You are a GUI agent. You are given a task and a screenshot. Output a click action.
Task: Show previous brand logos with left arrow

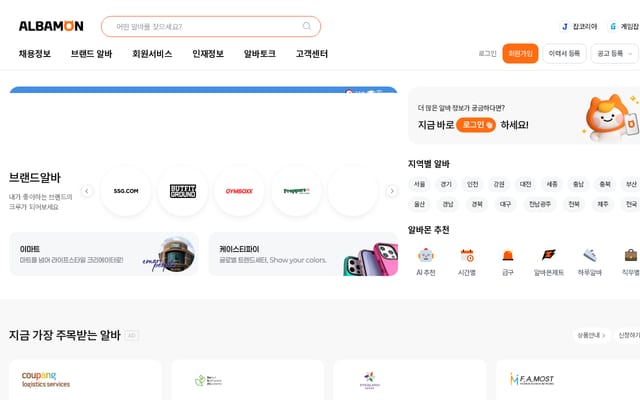click(87, 191)
